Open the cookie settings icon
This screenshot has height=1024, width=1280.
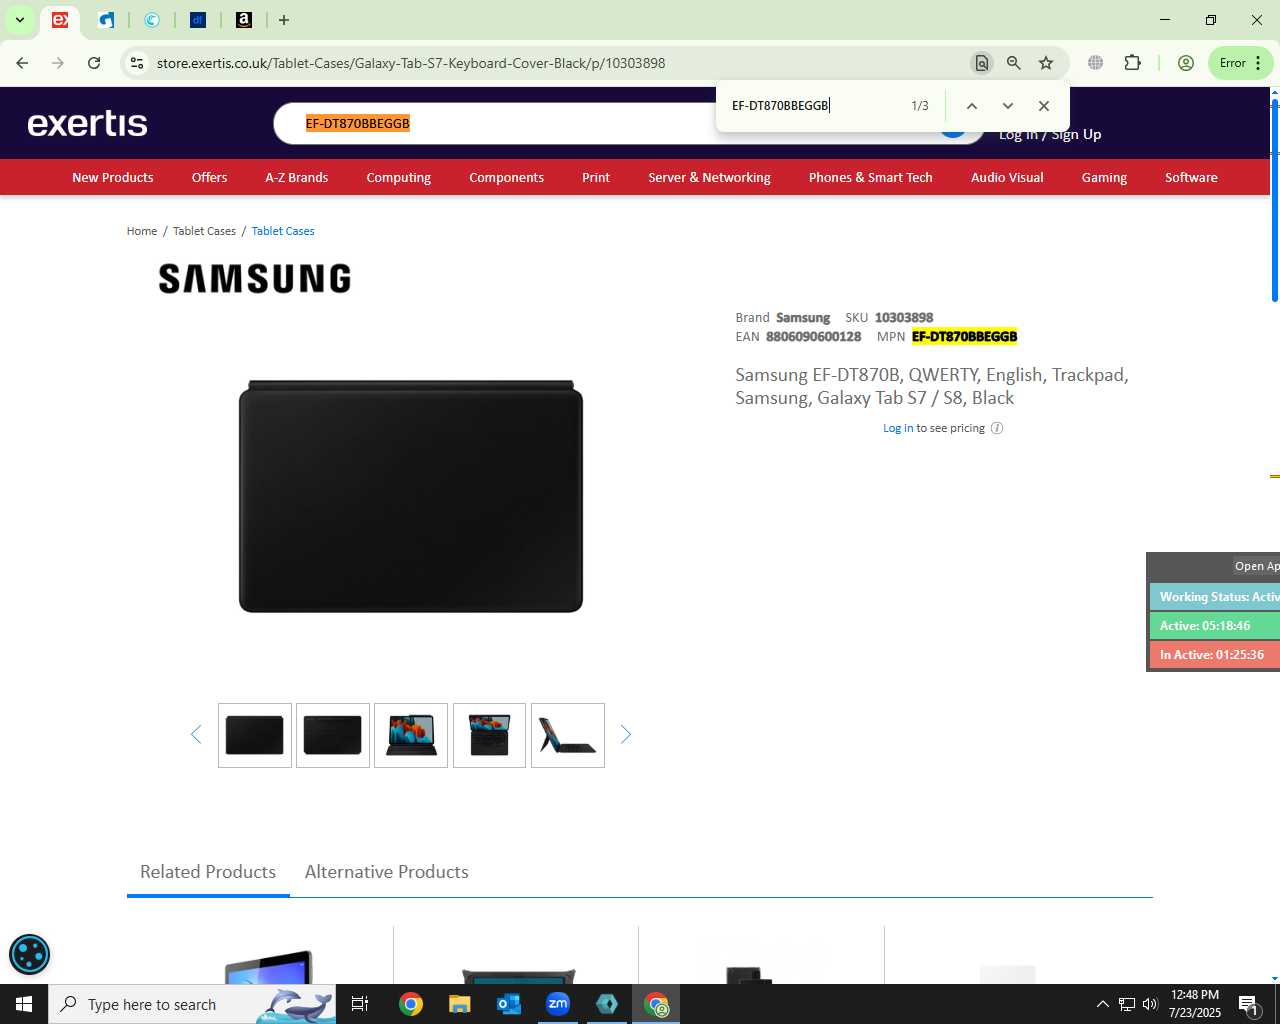pyautogui.click(x=29, y=954)
